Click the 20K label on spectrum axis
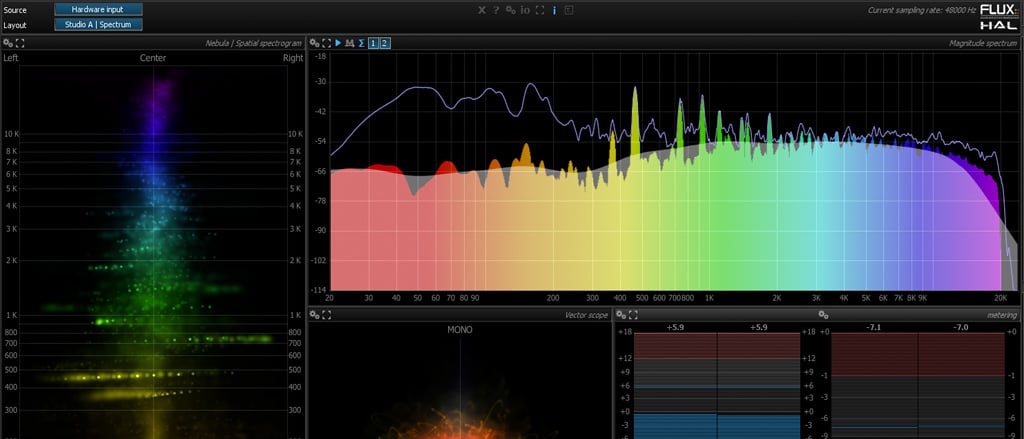Image resolution: width=1024 pixels, height=439 pixels. pyautogui.click(x=1000, y=298)
